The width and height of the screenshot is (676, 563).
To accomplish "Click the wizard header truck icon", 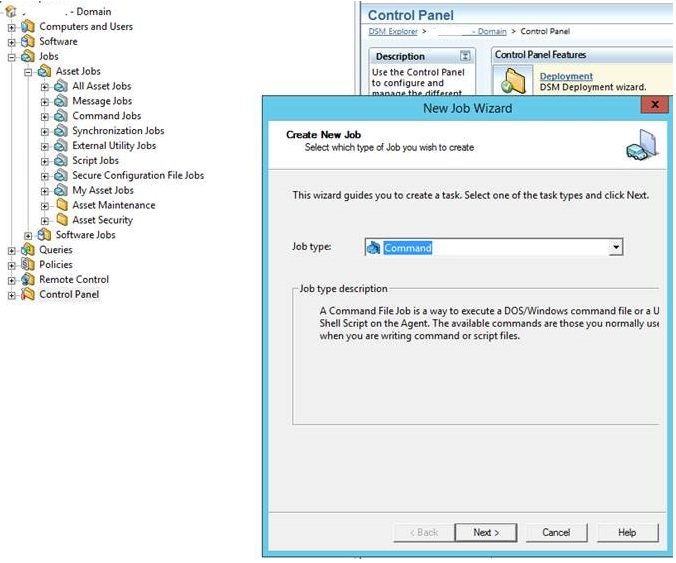I will click(642, 145).
